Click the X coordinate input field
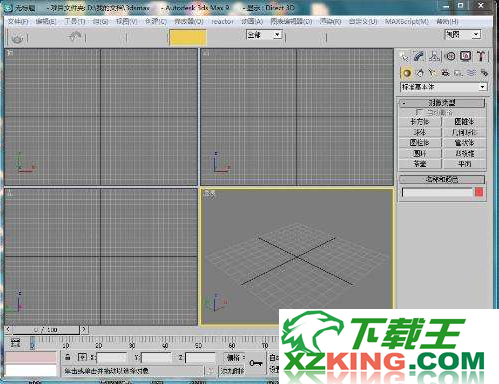 pos(111,358)
